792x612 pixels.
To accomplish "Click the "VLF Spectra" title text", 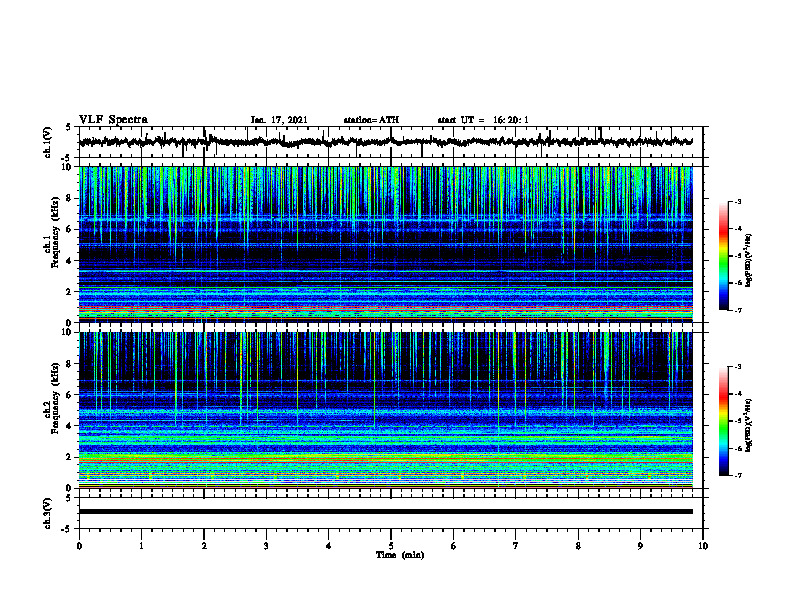I will pos(113,119).
